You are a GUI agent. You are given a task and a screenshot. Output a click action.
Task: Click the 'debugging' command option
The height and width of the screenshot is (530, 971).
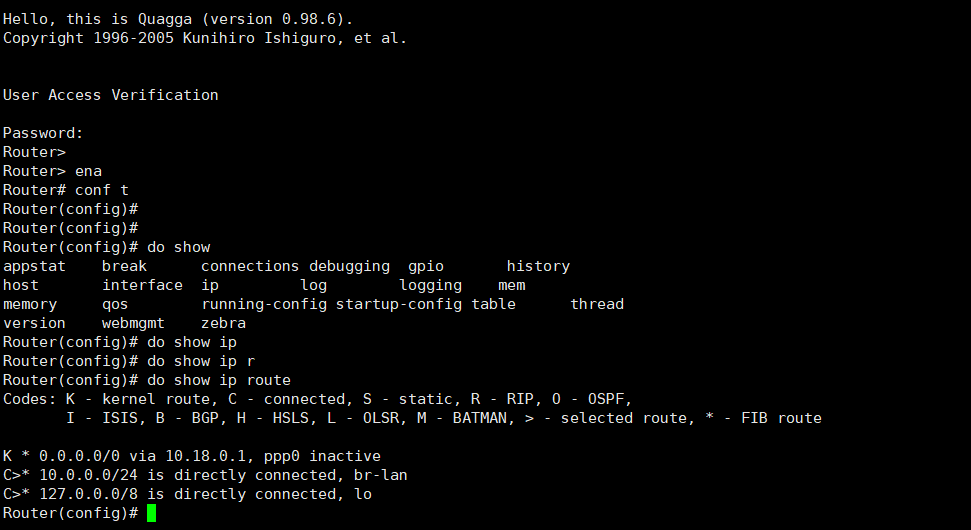point(349,266)
